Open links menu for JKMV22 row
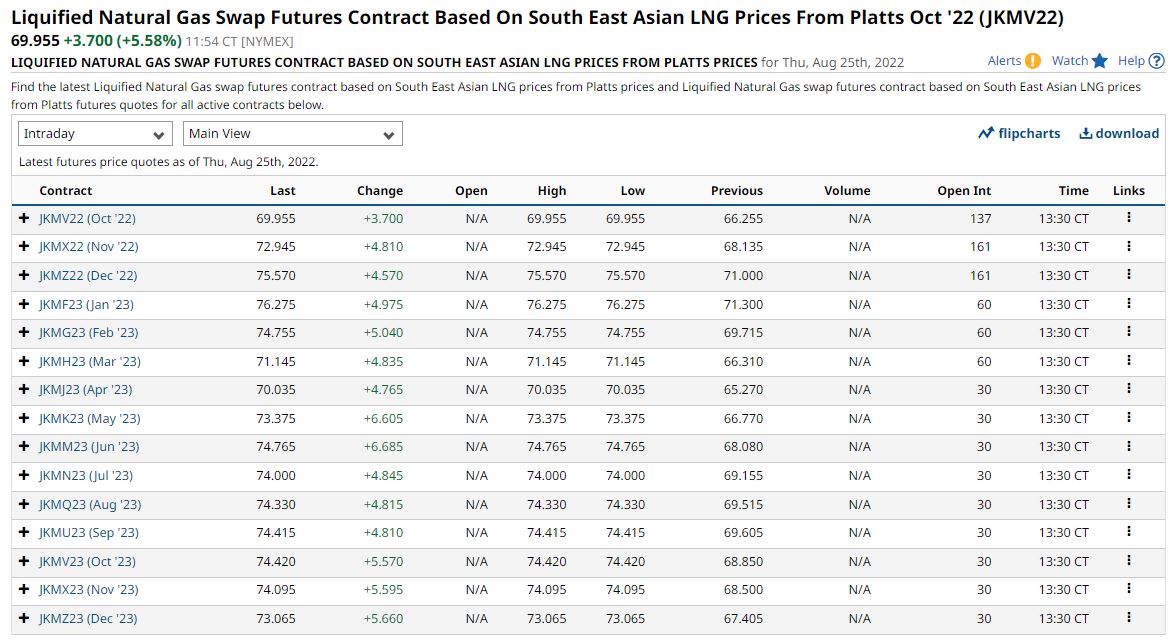This screenshot has width=1173, height=642. [x=1129, y=218]
